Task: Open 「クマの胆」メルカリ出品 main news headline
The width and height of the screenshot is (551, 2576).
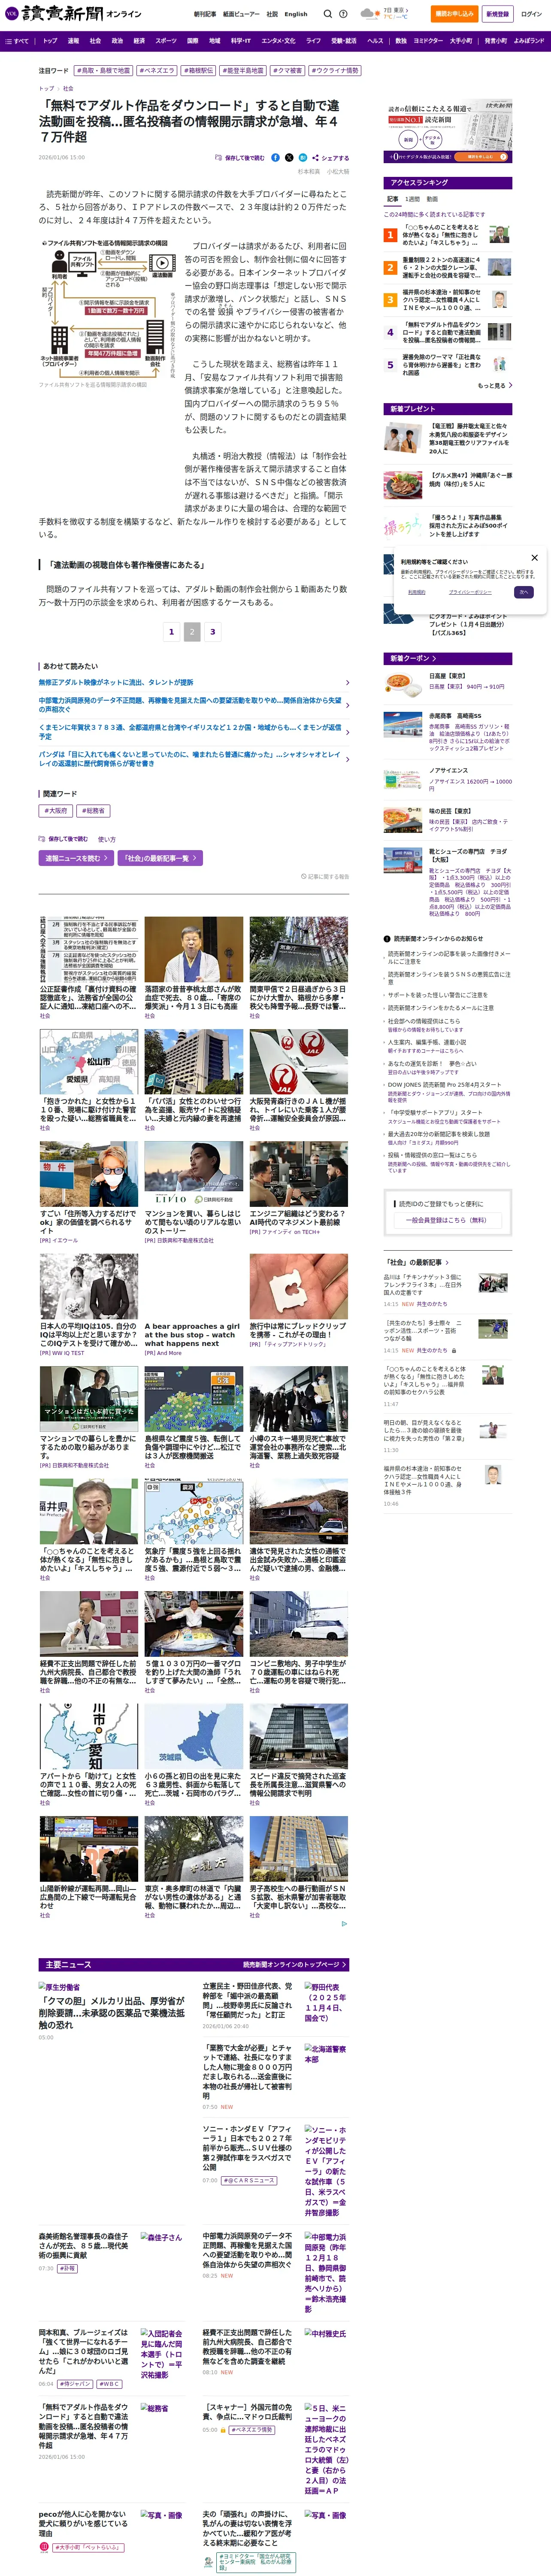Action: 112,2013
